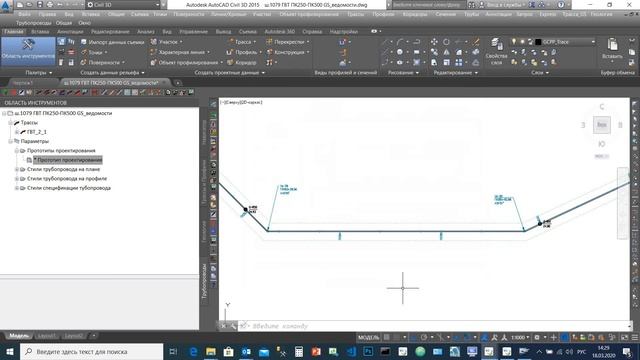The height and width of the screenshot is (360, 640).
Task: Select the Rotate tool in Редактирование panel
Action: point(446,42)
